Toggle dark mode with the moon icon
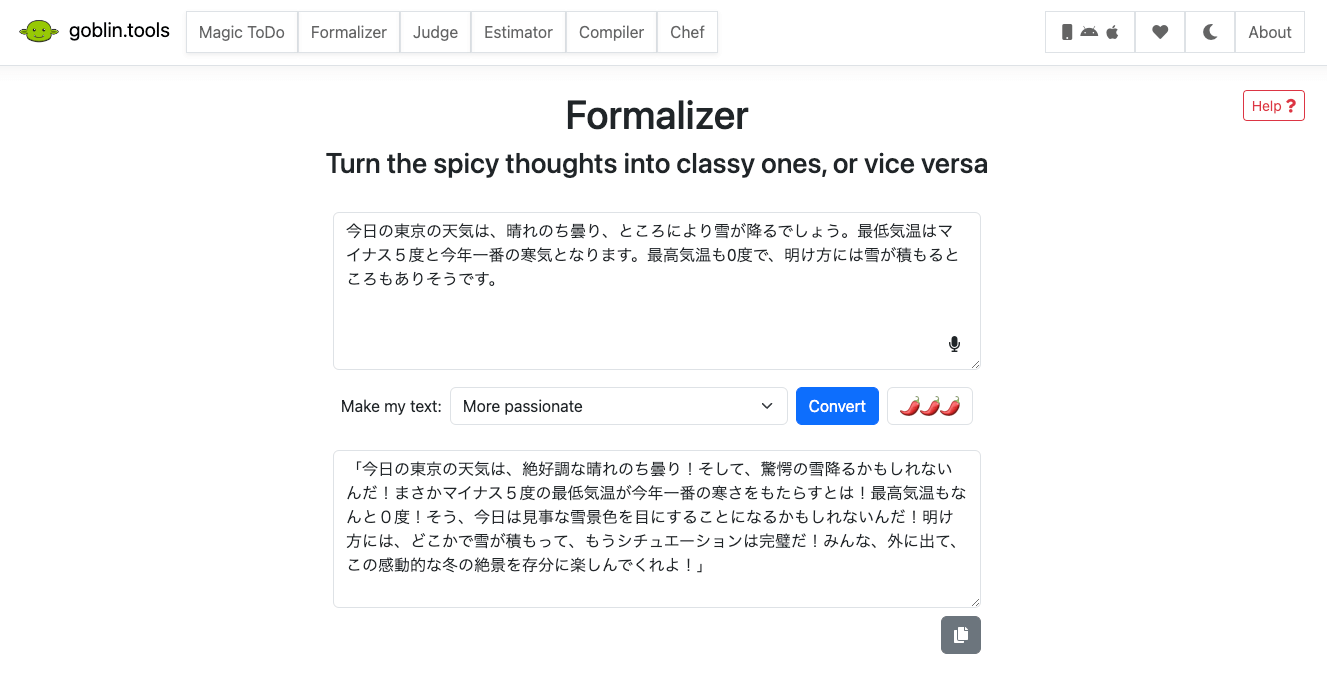1327x675 pixels. point(1210,32)
